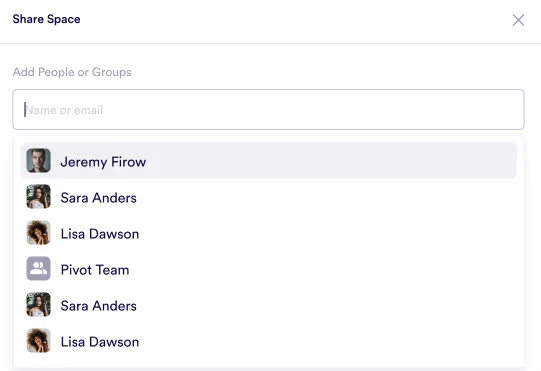The width and height of the screenshot is (541, 371).
Task: Click the Add People or Groups label
Action: [x=72, y=72]
